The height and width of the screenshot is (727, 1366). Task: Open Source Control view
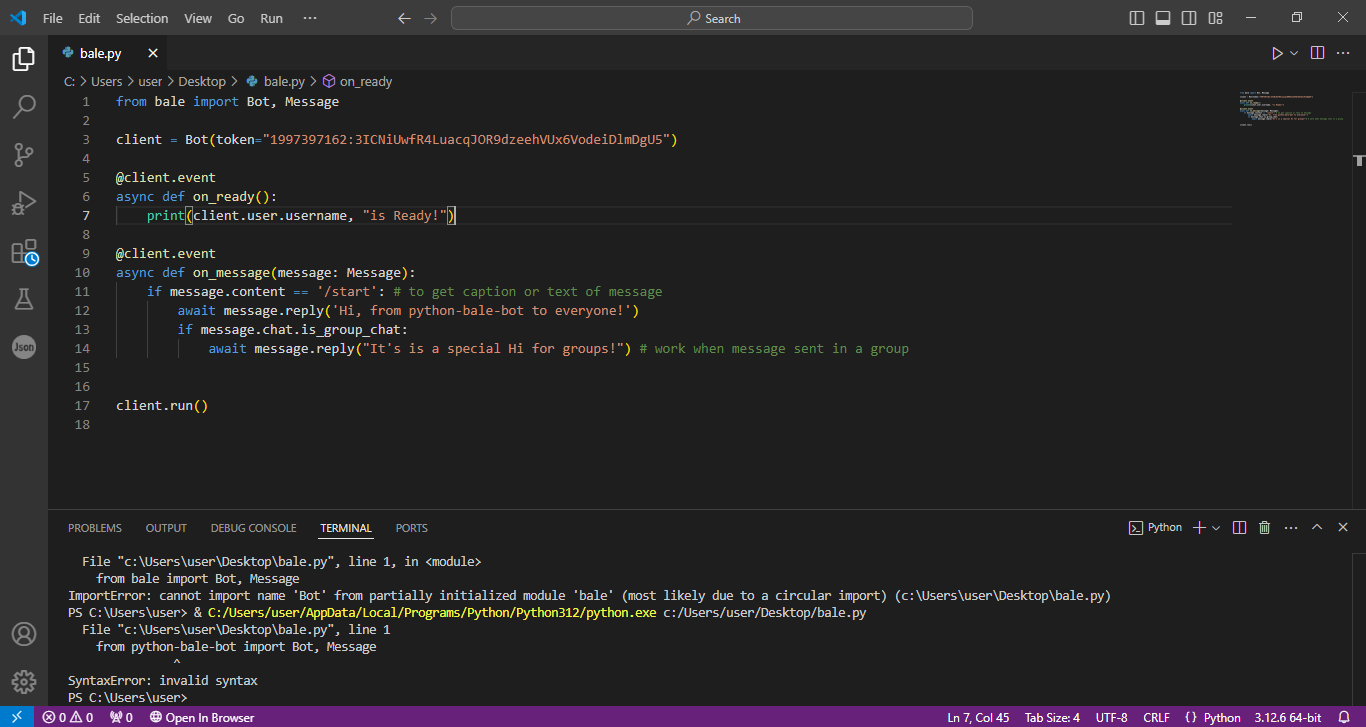coord(24,155)
